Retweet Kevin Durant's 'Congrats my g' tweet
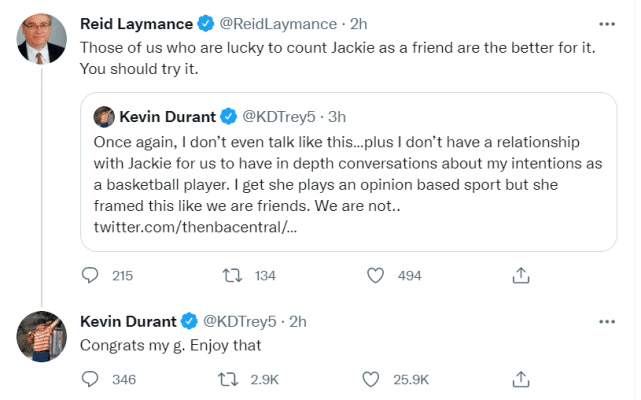 (x=231, y=379)
